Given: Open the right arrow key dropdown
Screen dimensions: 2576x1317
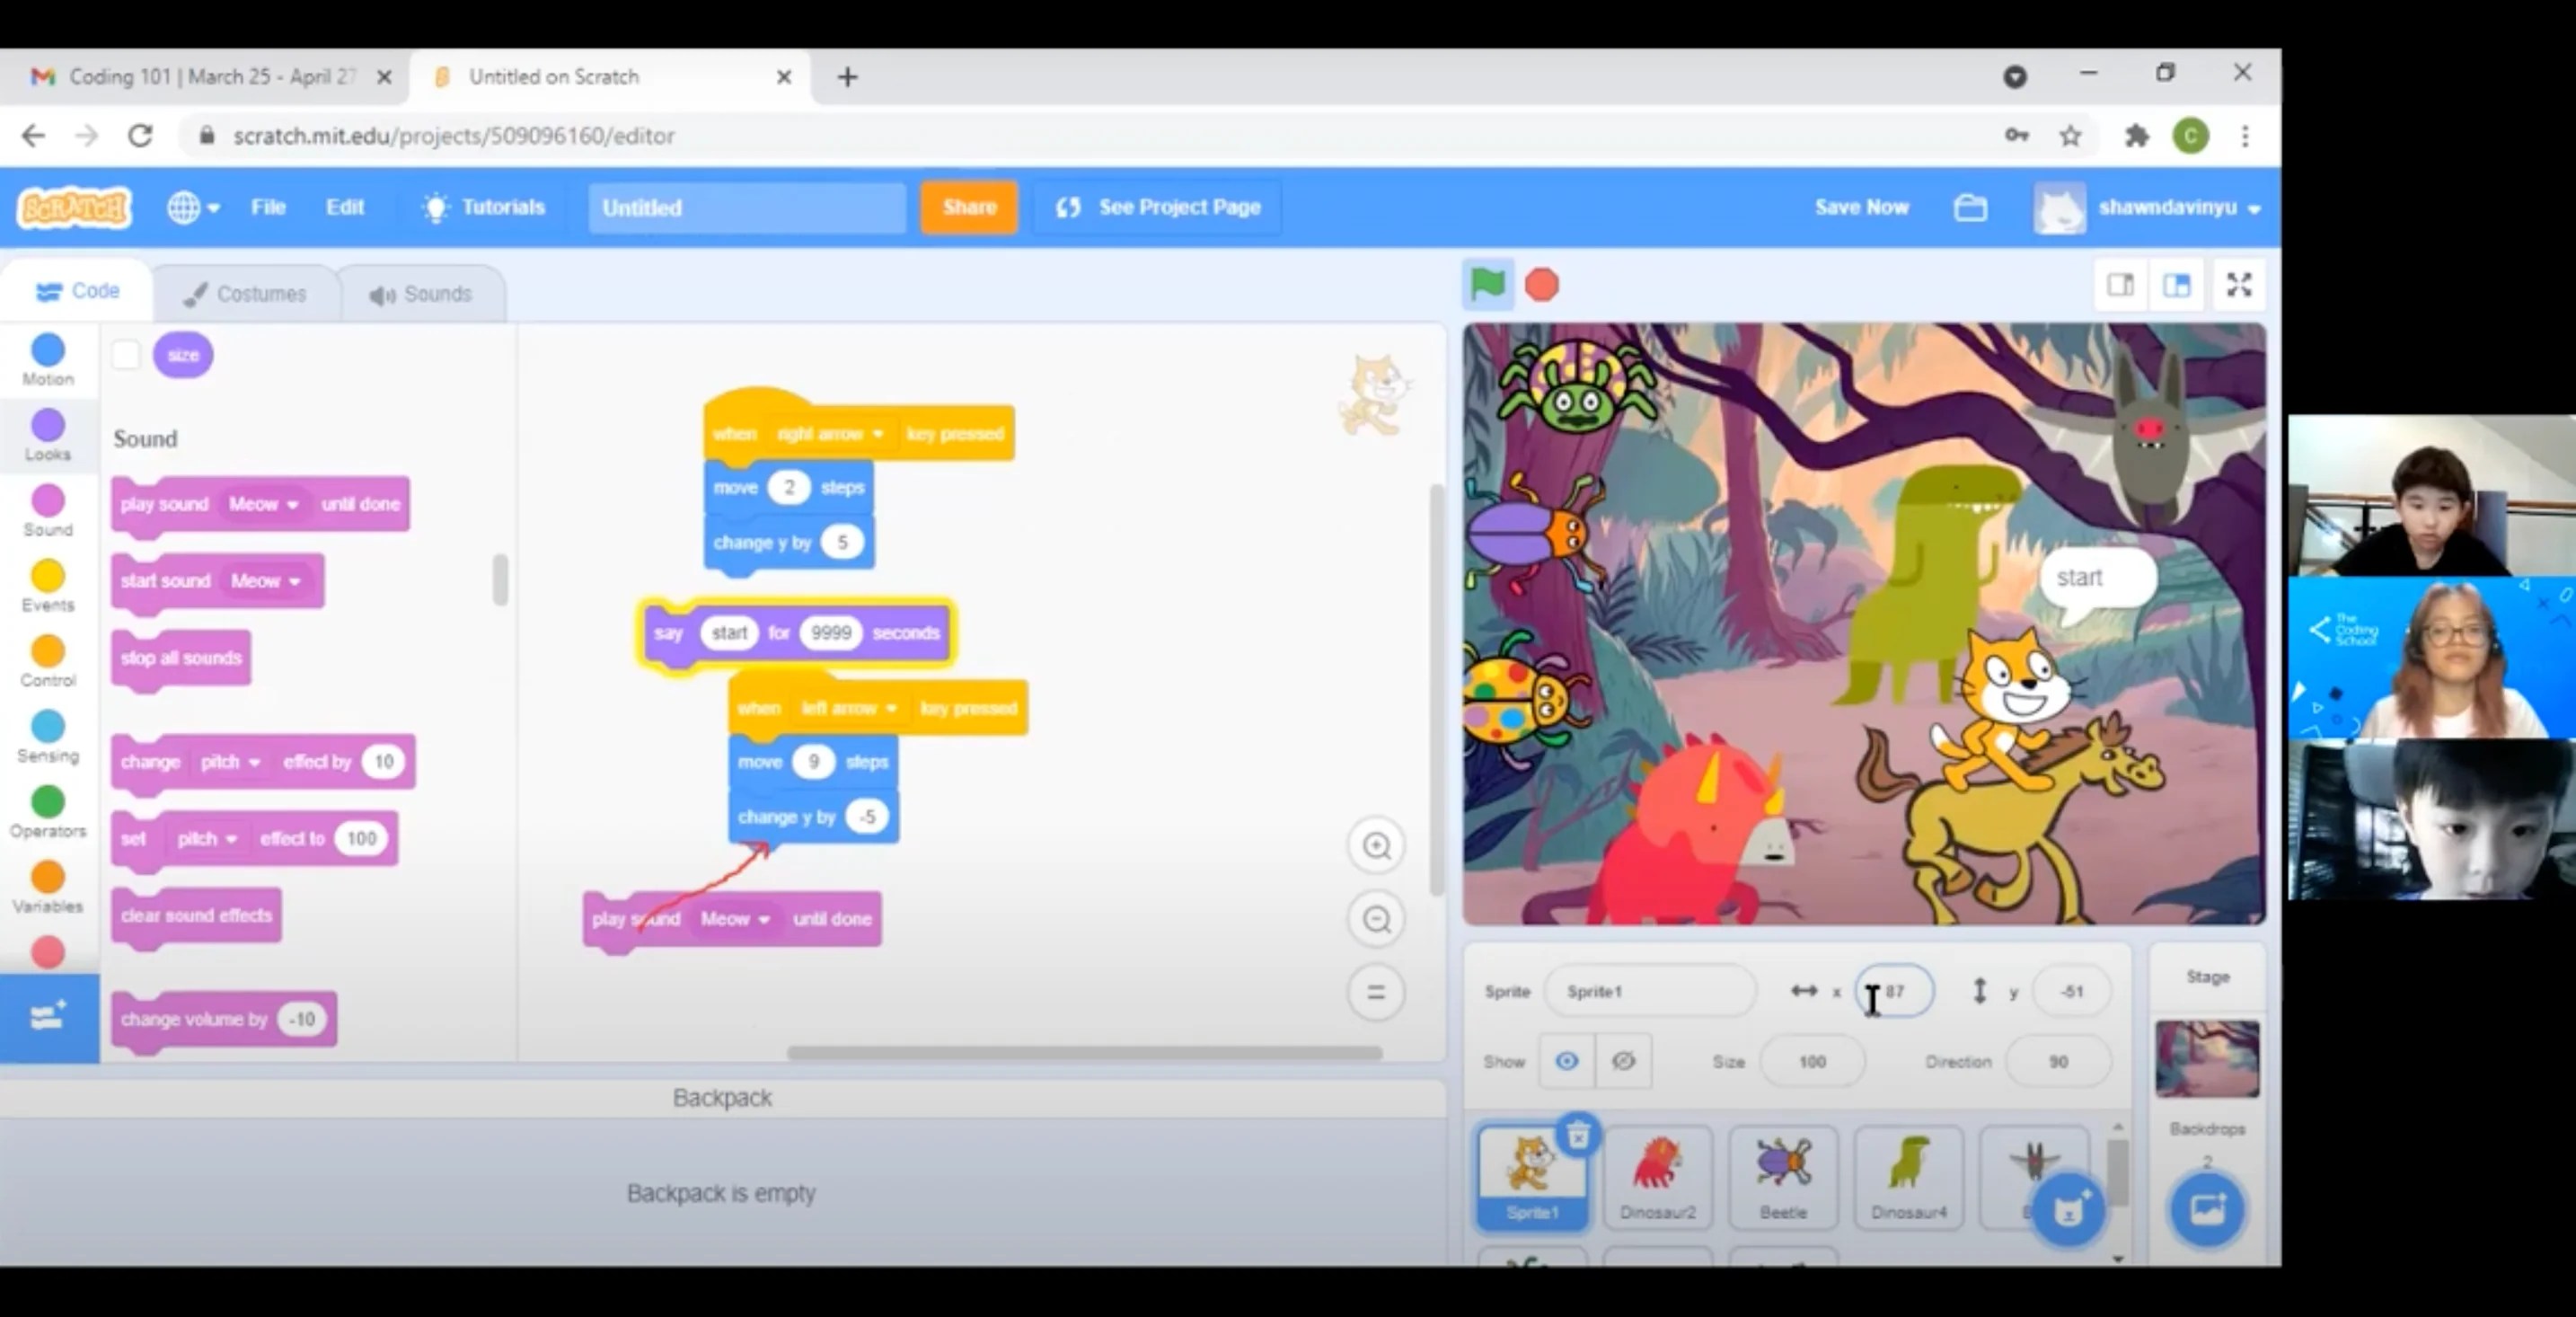Looking at the screenshot, I should [879, 433].
